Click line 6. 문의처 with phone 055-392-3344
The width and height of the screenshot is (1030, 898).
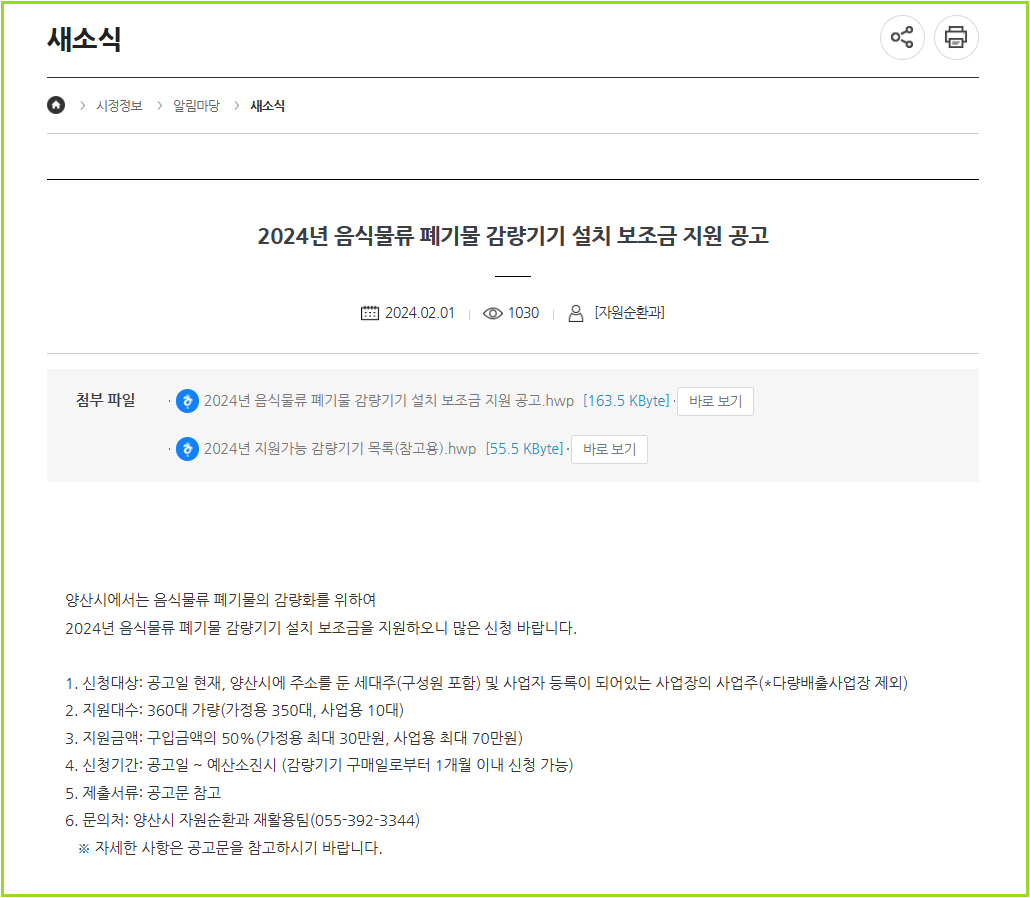pyautogui.click(x=242, y=820)
